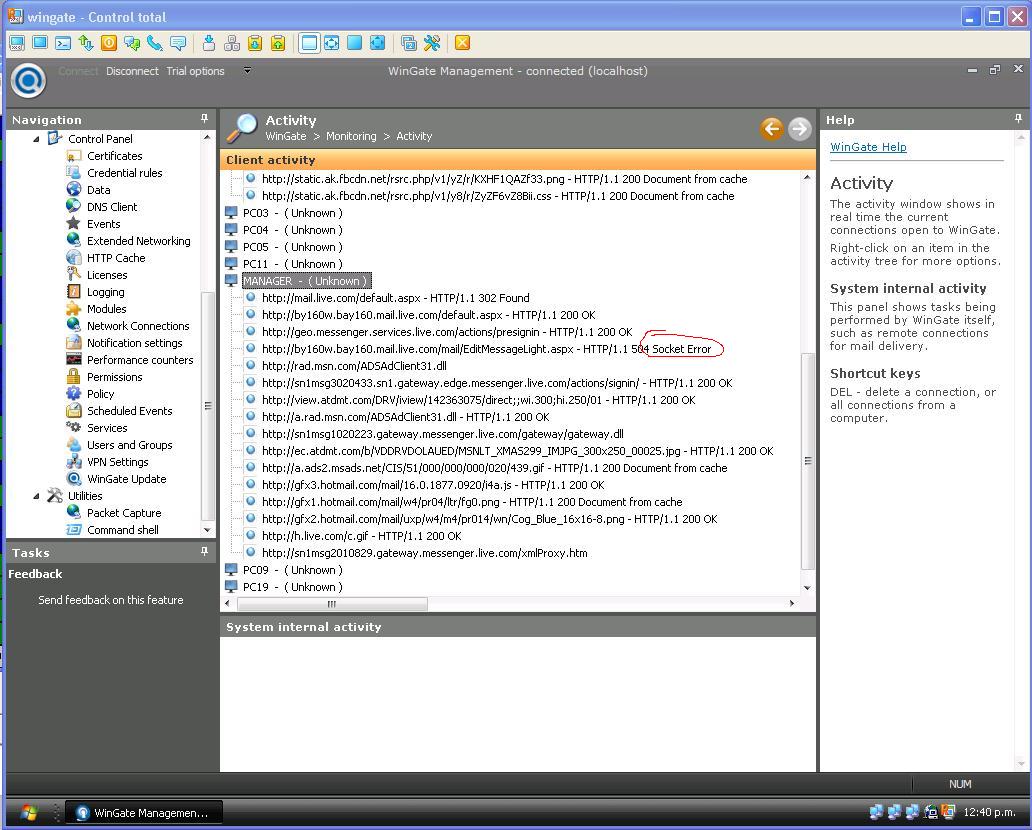
Task: Open Scheduled Events in navigation
Action: (130, 411)
